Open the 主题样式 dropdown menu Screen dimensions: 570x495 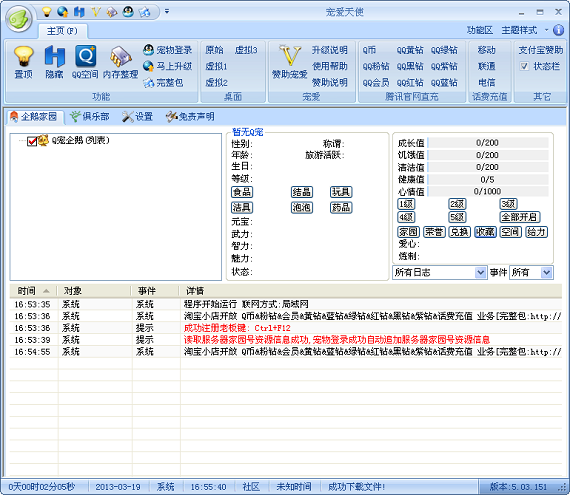pyautogui.click(x=525, y=31)
